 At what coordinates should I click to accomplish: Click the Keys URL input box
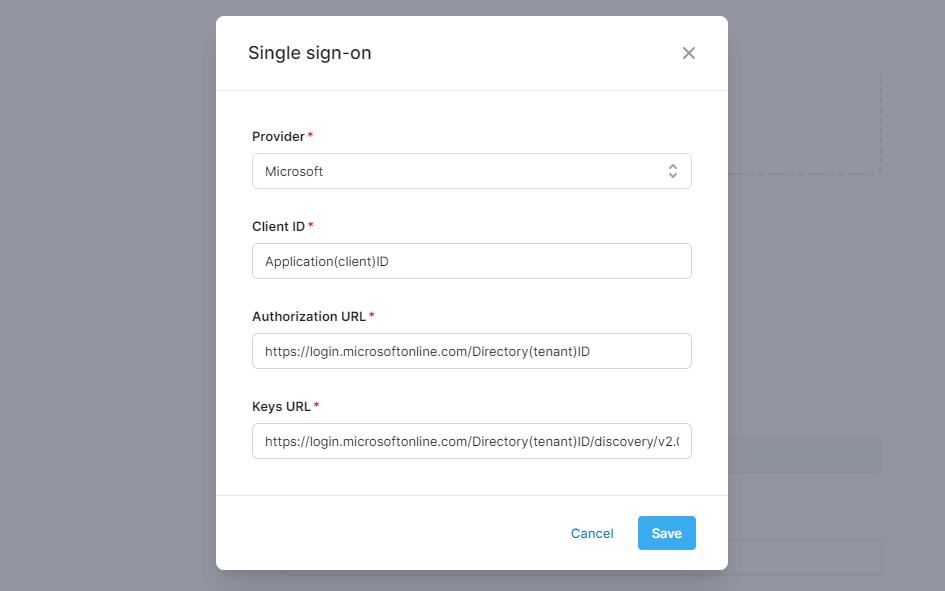click(471, 440)
